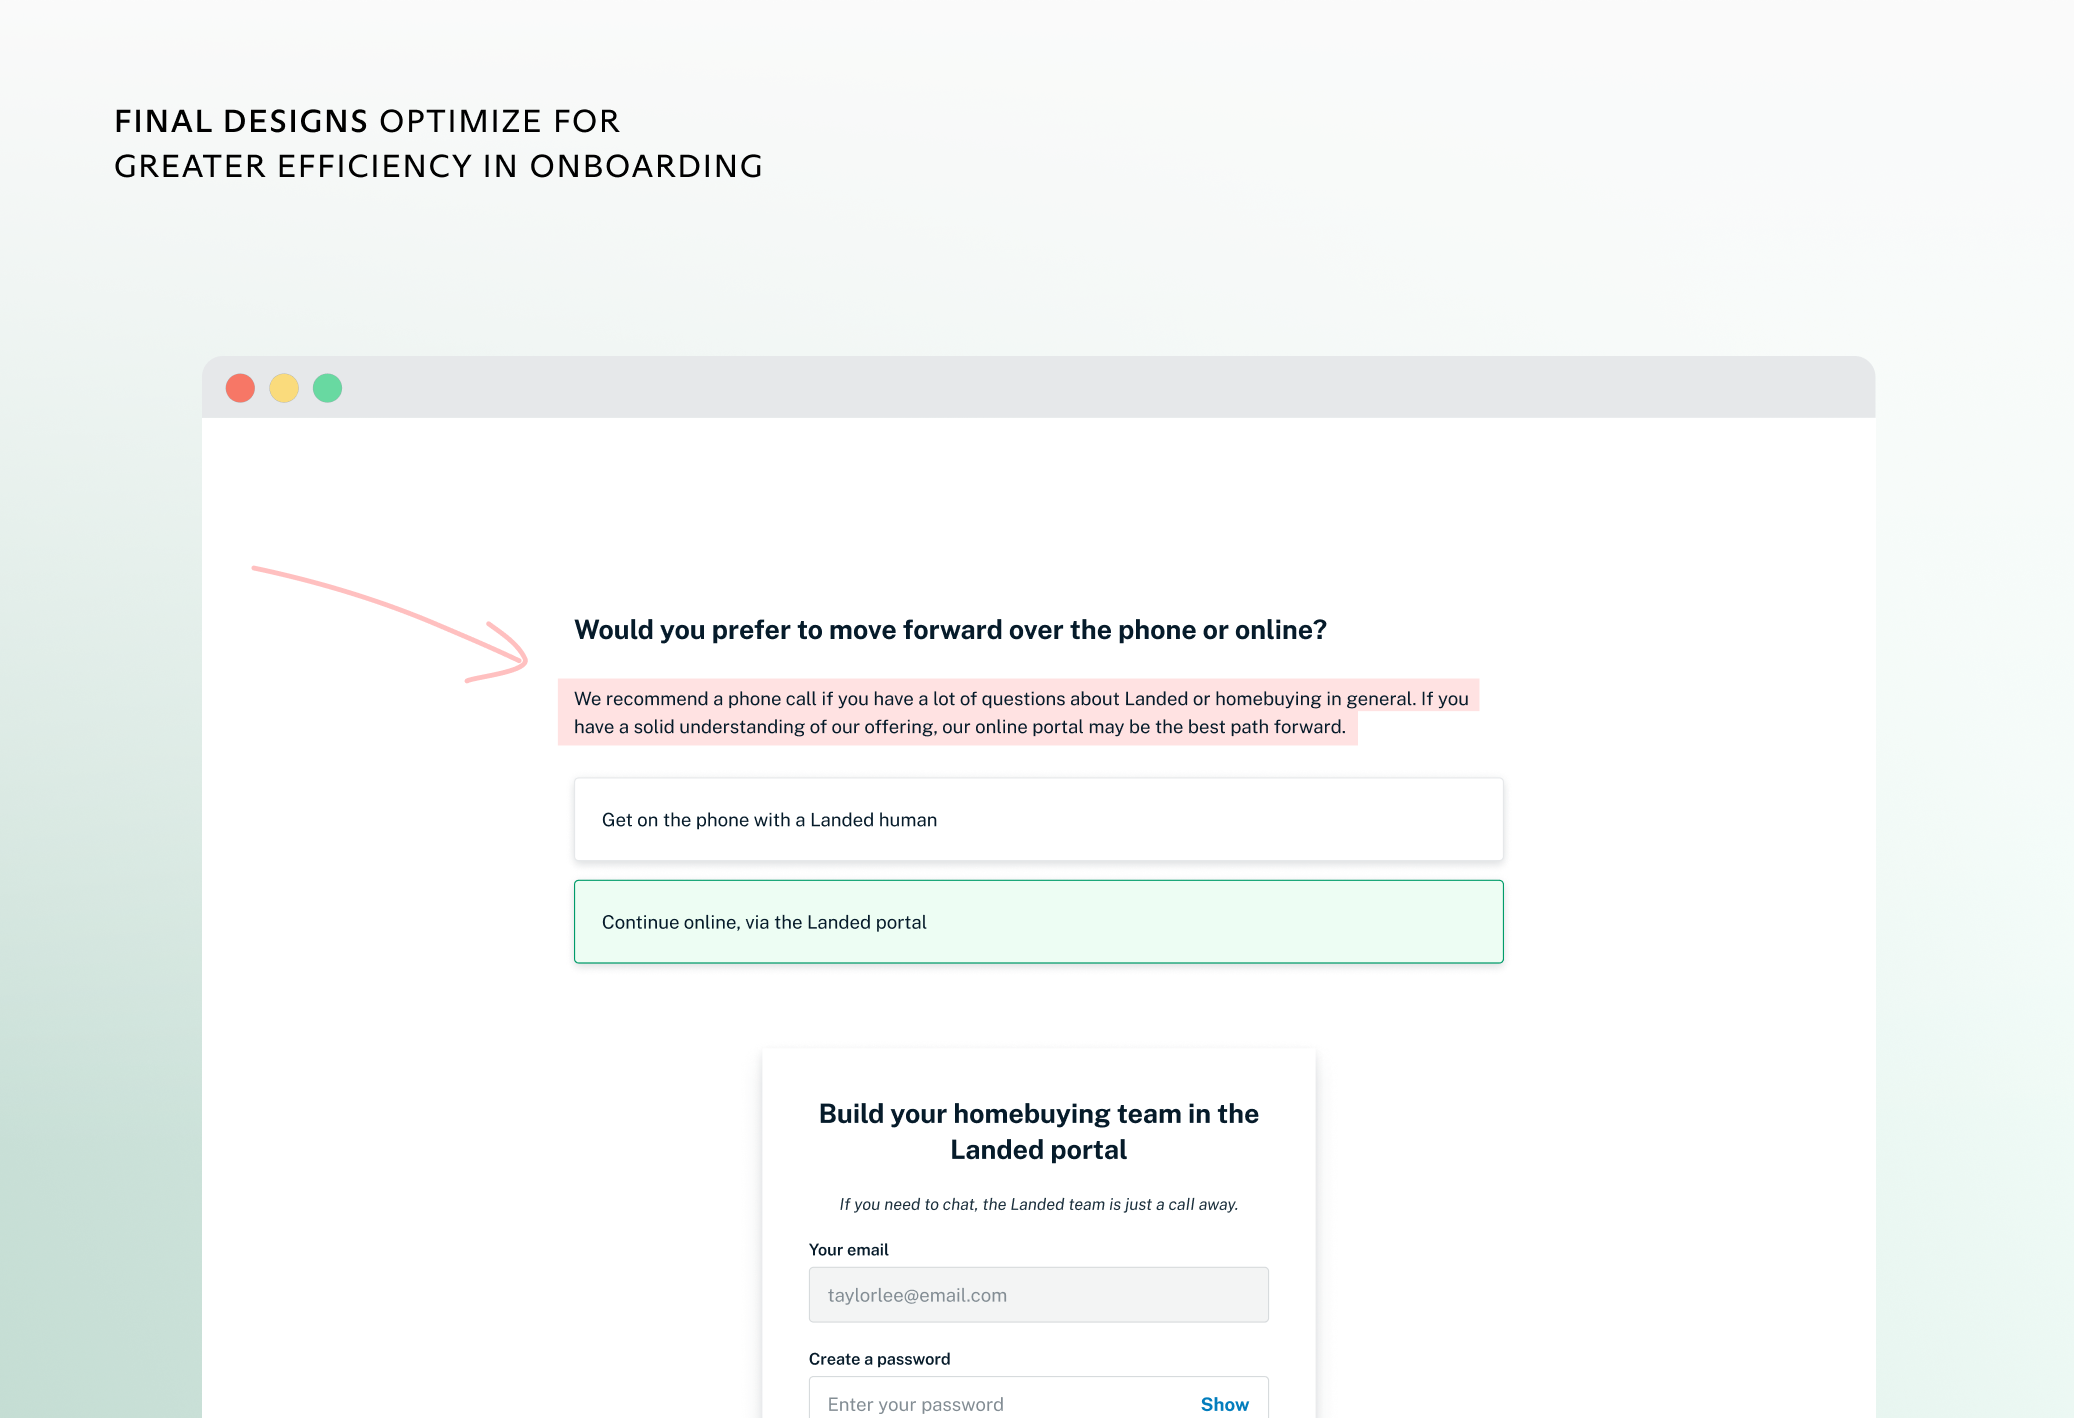Click the yellow minimize dot

click(x=284, y=388)
